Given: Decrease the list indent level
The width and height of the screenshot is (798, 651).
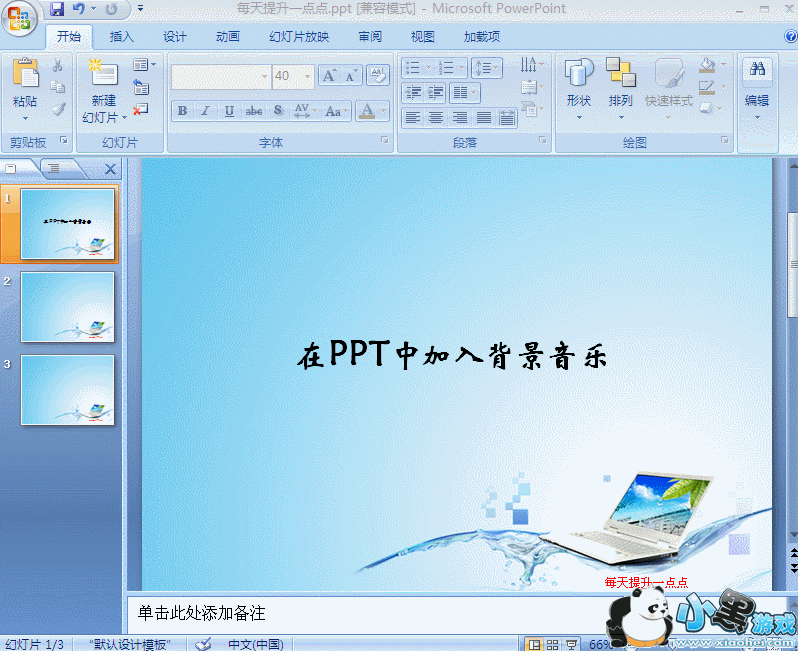Looking at the screenshot, I should coord(414,93).
